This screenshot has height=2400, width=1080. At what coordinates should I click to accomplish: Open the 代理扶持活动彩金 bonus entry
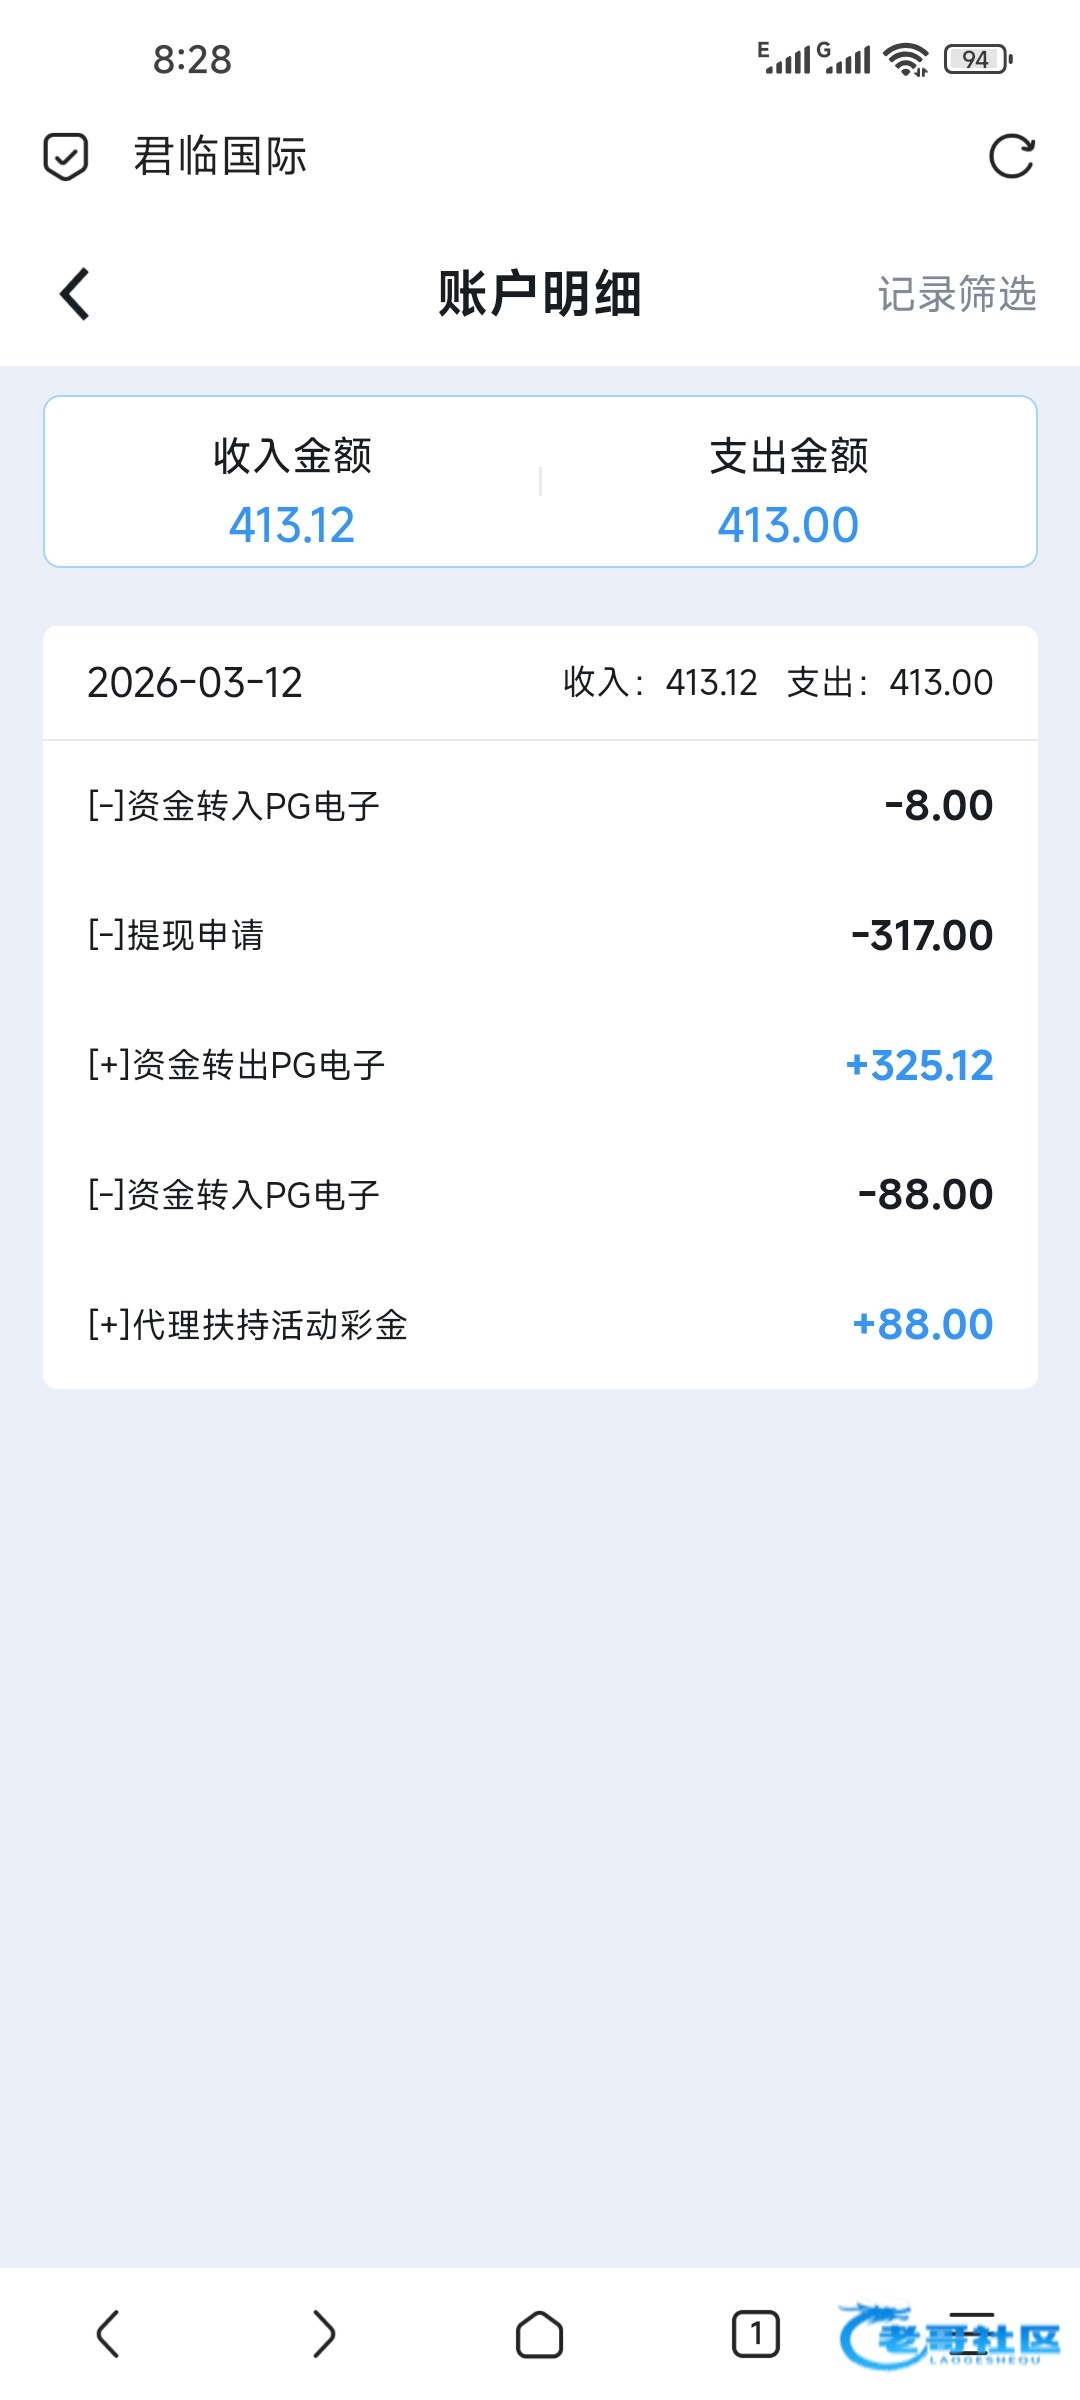click(540, 1325)
